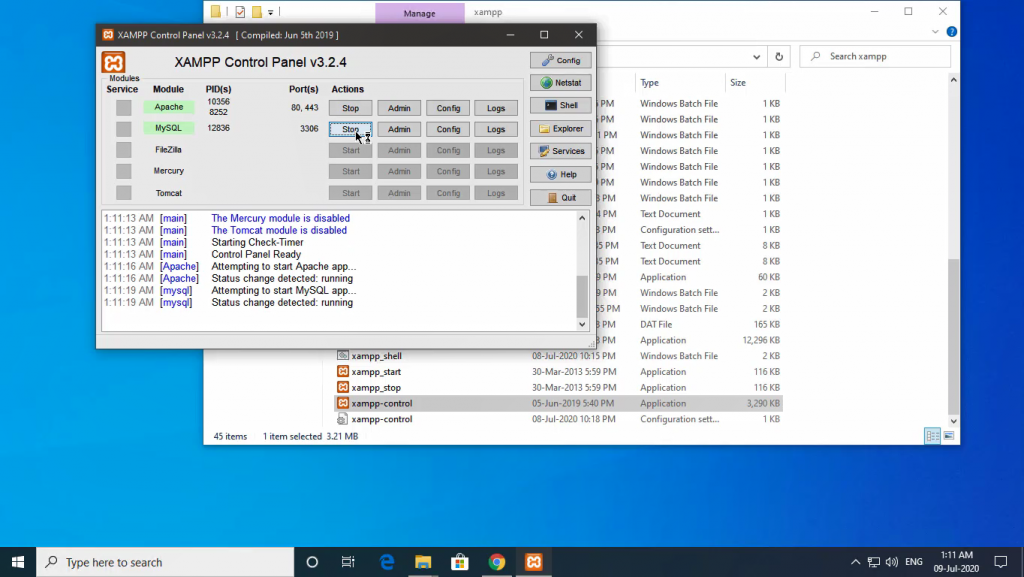Viewport: 1024px width, 577px height.
Task: Expand the Explorer ribbon chevron
Action: [935, 31]
